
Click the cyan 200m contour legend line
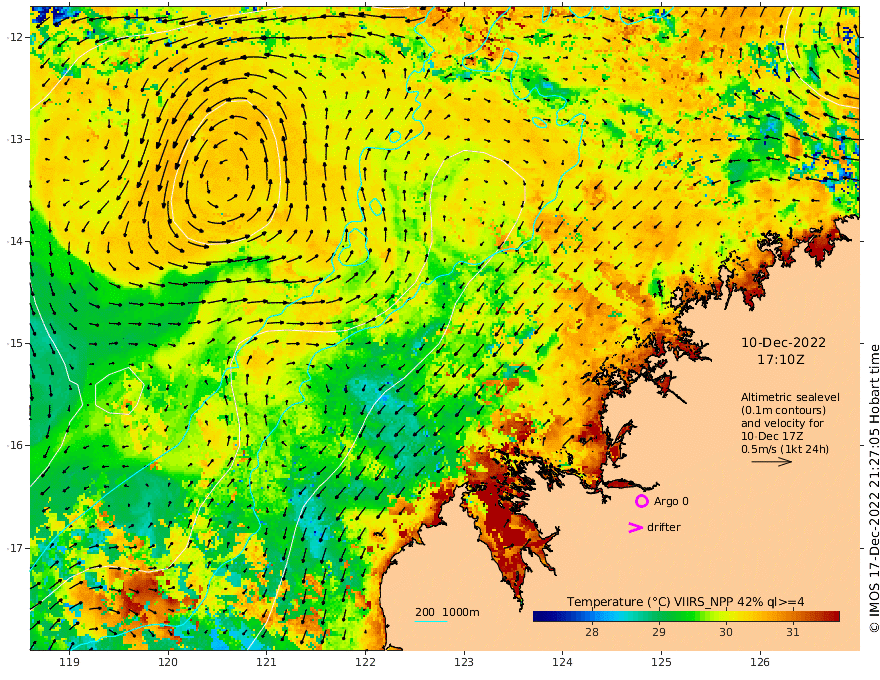(x=431, y=621)
